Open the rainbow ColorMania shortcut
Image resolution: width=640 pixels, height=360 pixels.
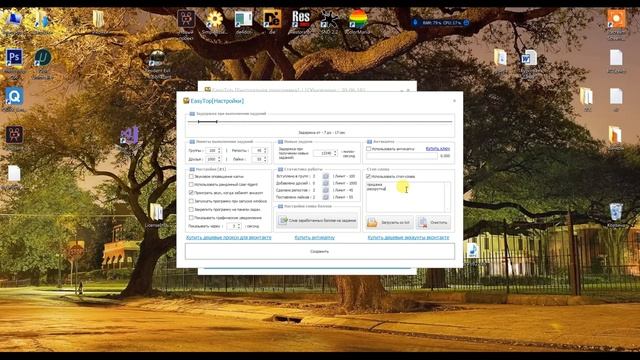point(358,19)
